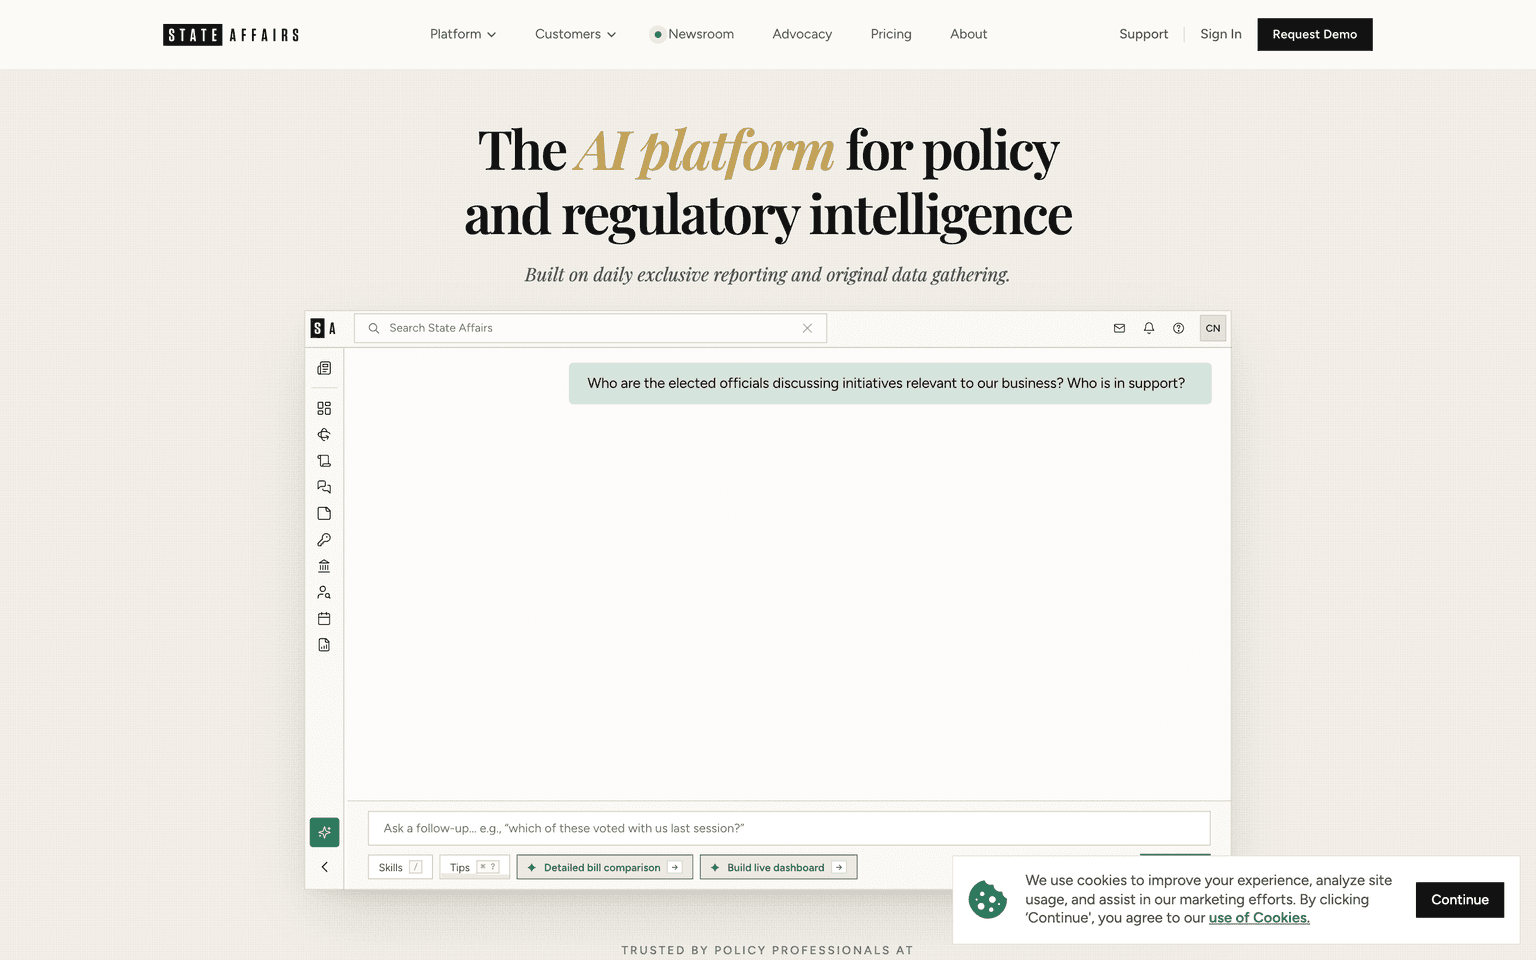Viewport: 1536px width, 960px height.
Task: Open the use of Cookies link
Action: click(1259, 918)
